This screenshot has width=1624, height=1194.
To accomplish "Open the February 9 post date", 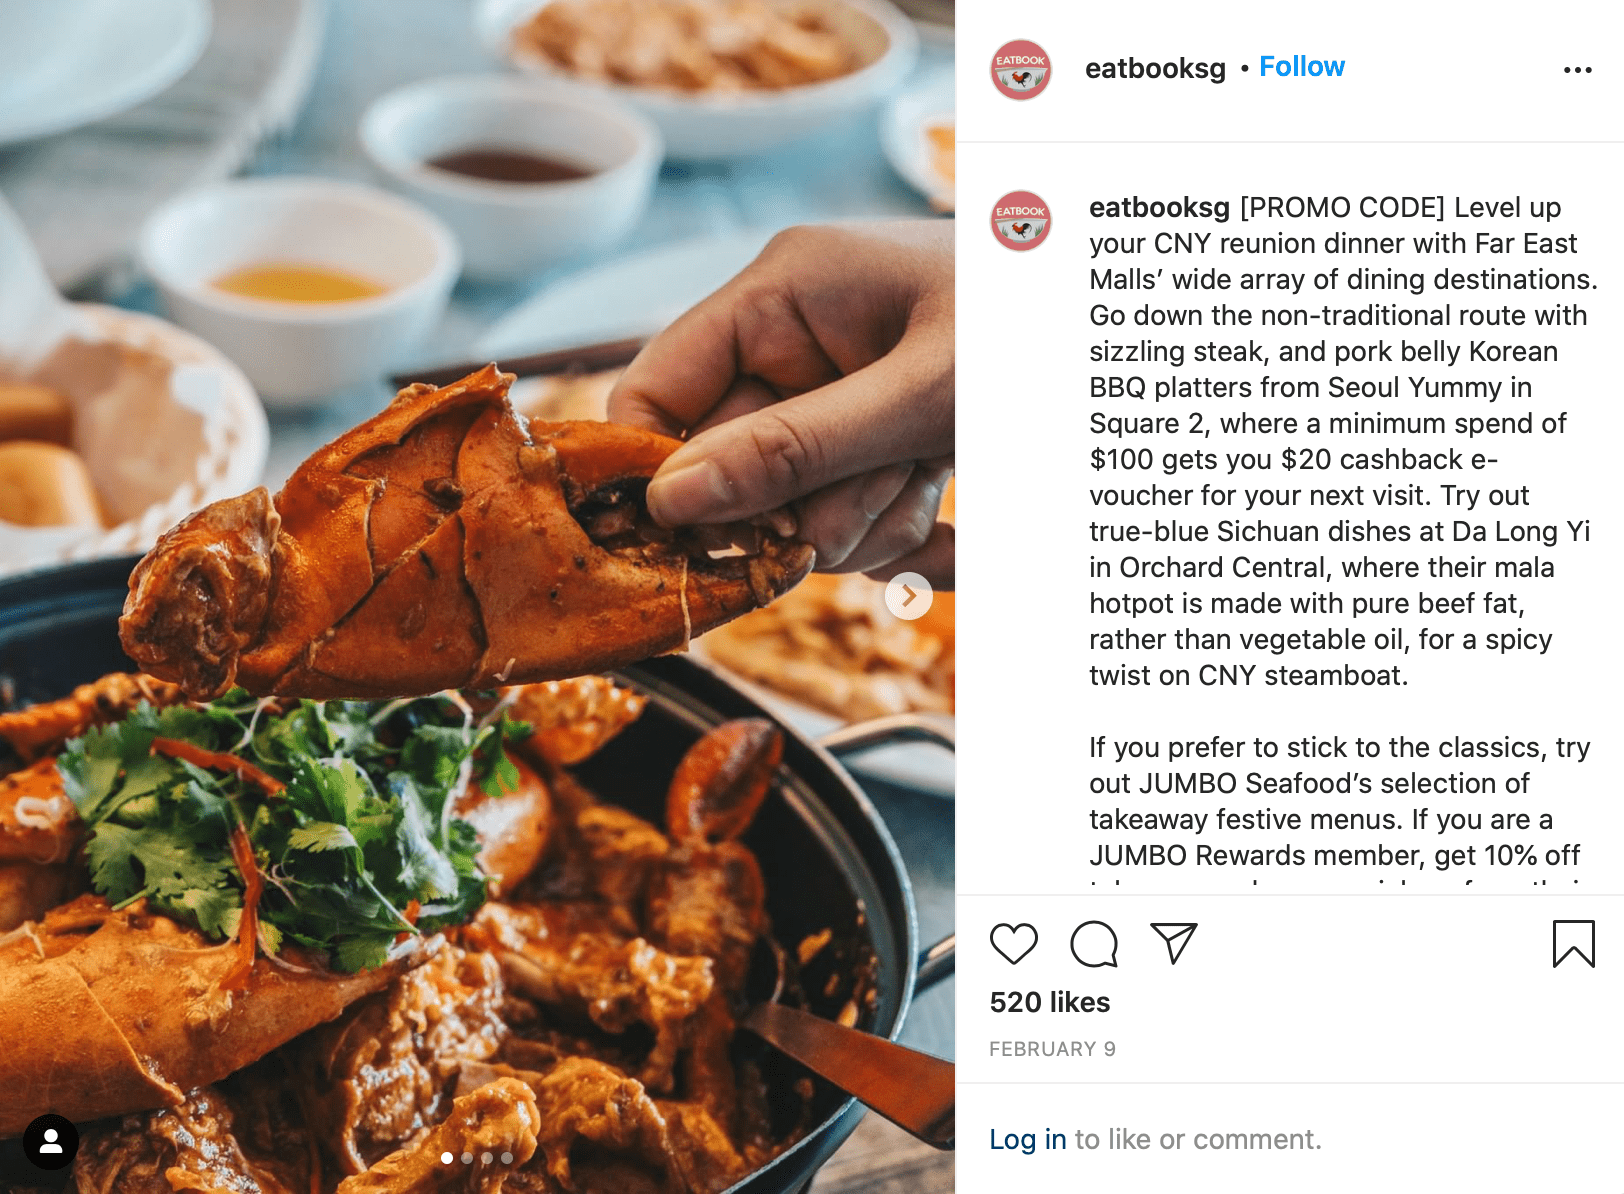I will 1052,1049.
